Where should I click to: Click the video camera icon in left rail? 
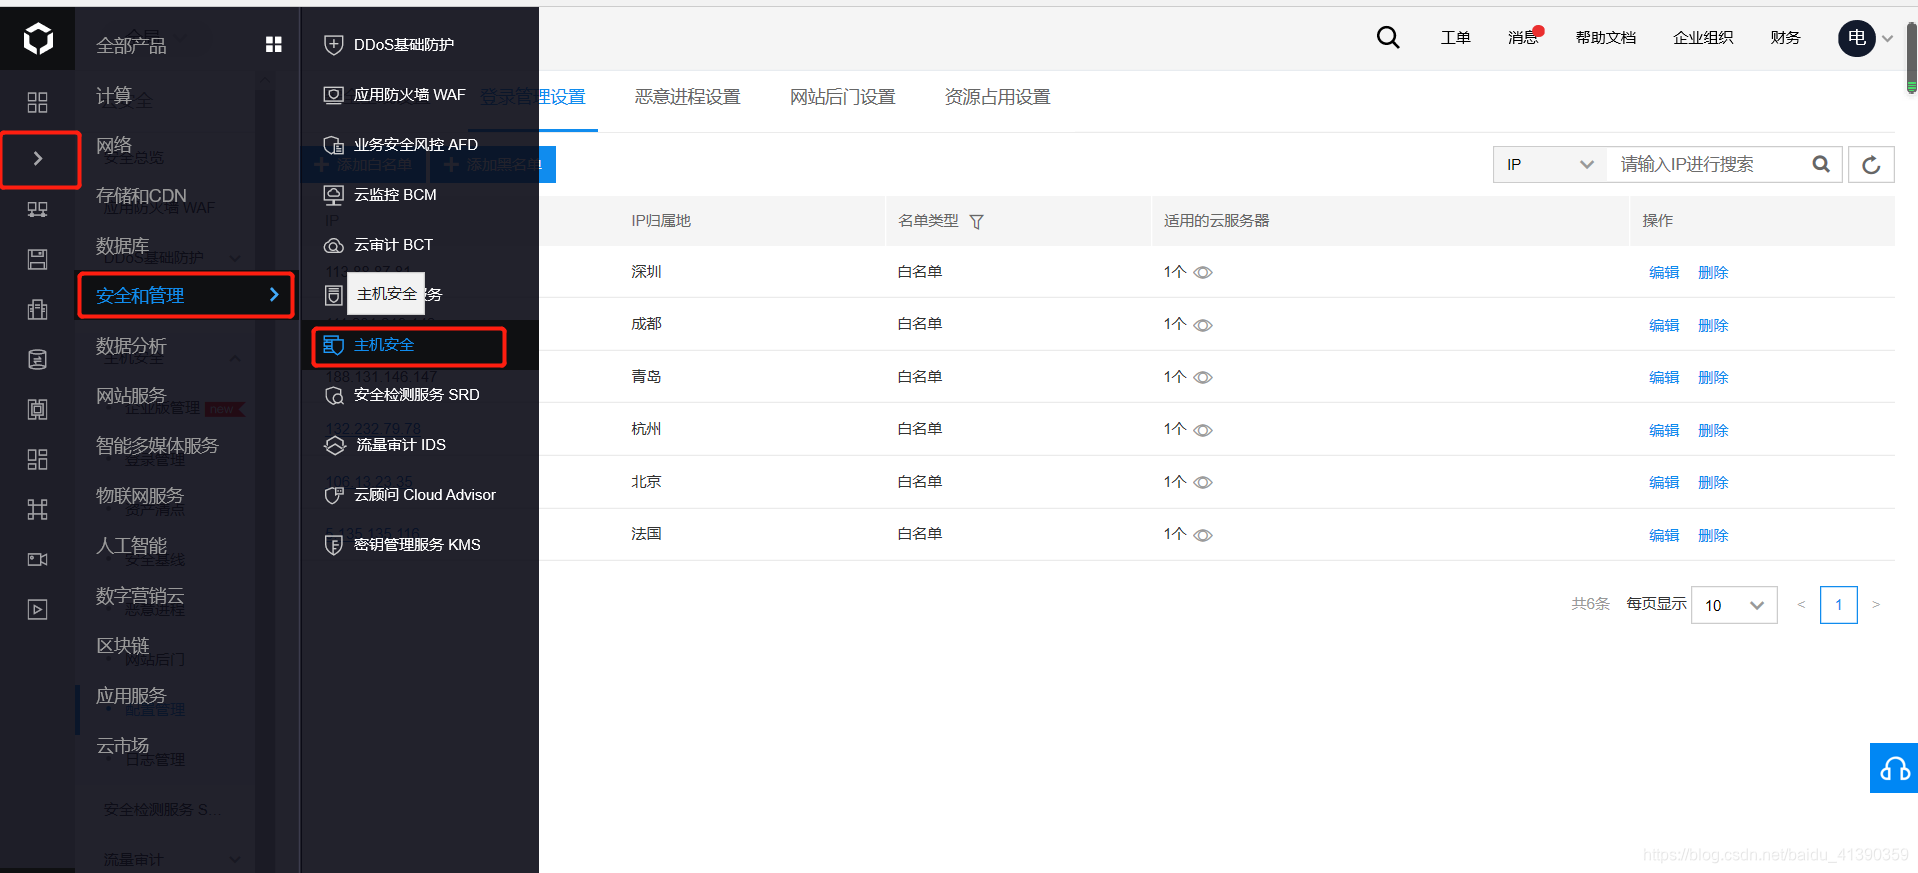click(x=37, y=559)
